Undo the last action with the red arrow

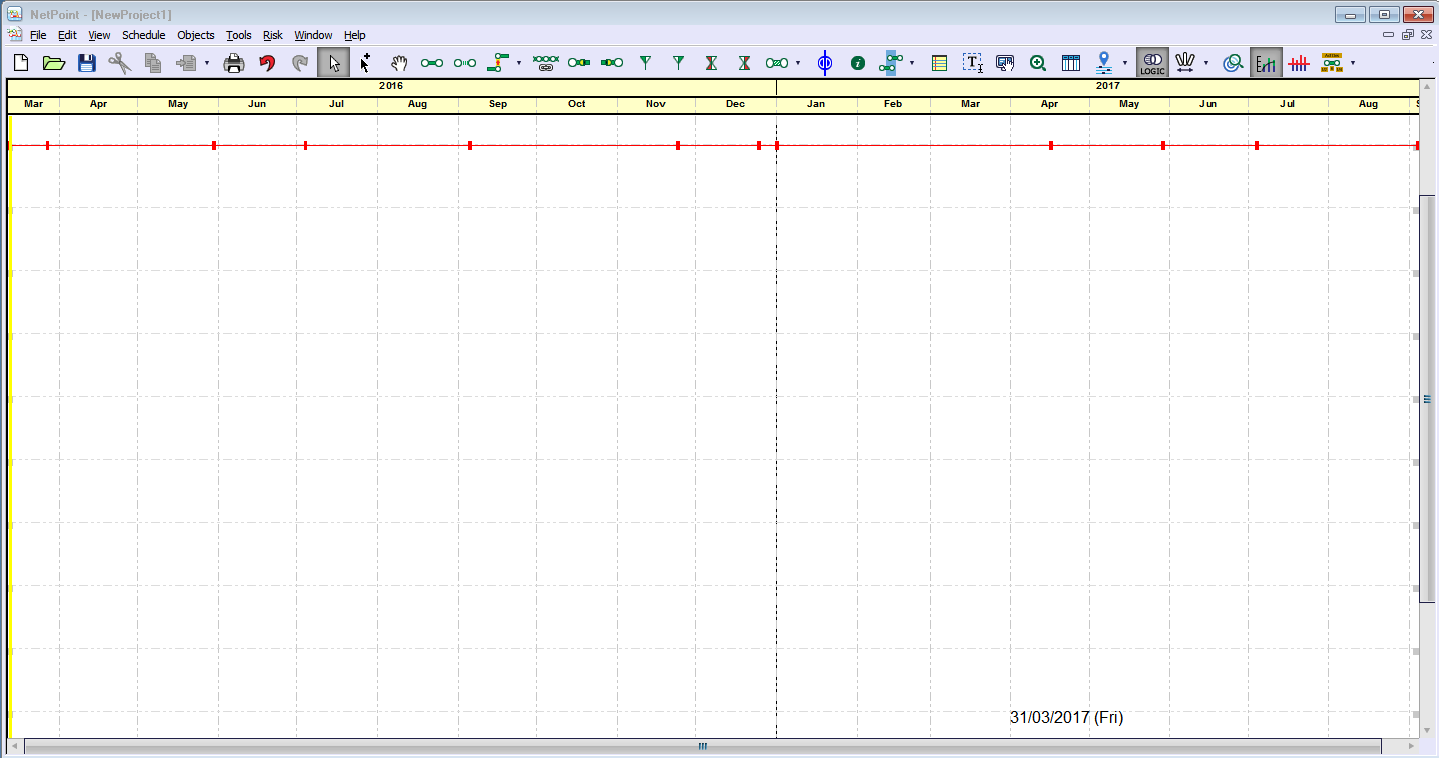coord(267,63)
